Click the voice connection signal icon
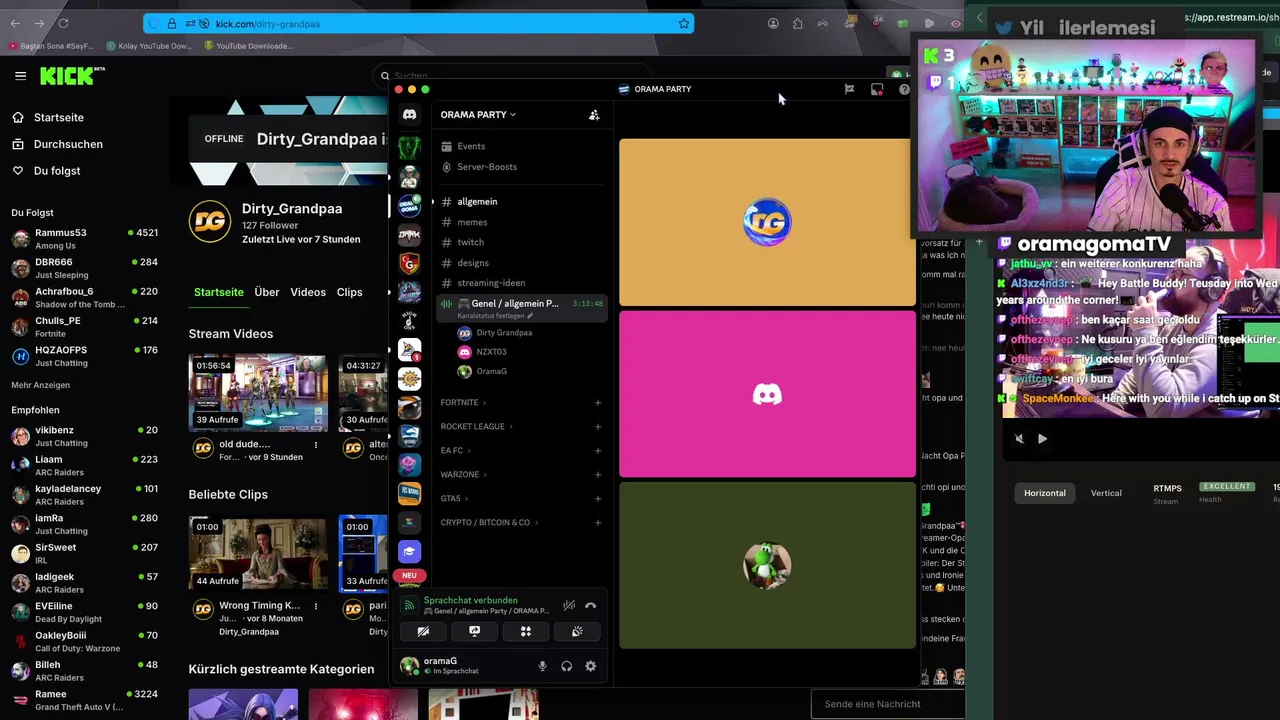This screenshot has width=1280, height=720. pyautogui.click(x=409, y=605)
